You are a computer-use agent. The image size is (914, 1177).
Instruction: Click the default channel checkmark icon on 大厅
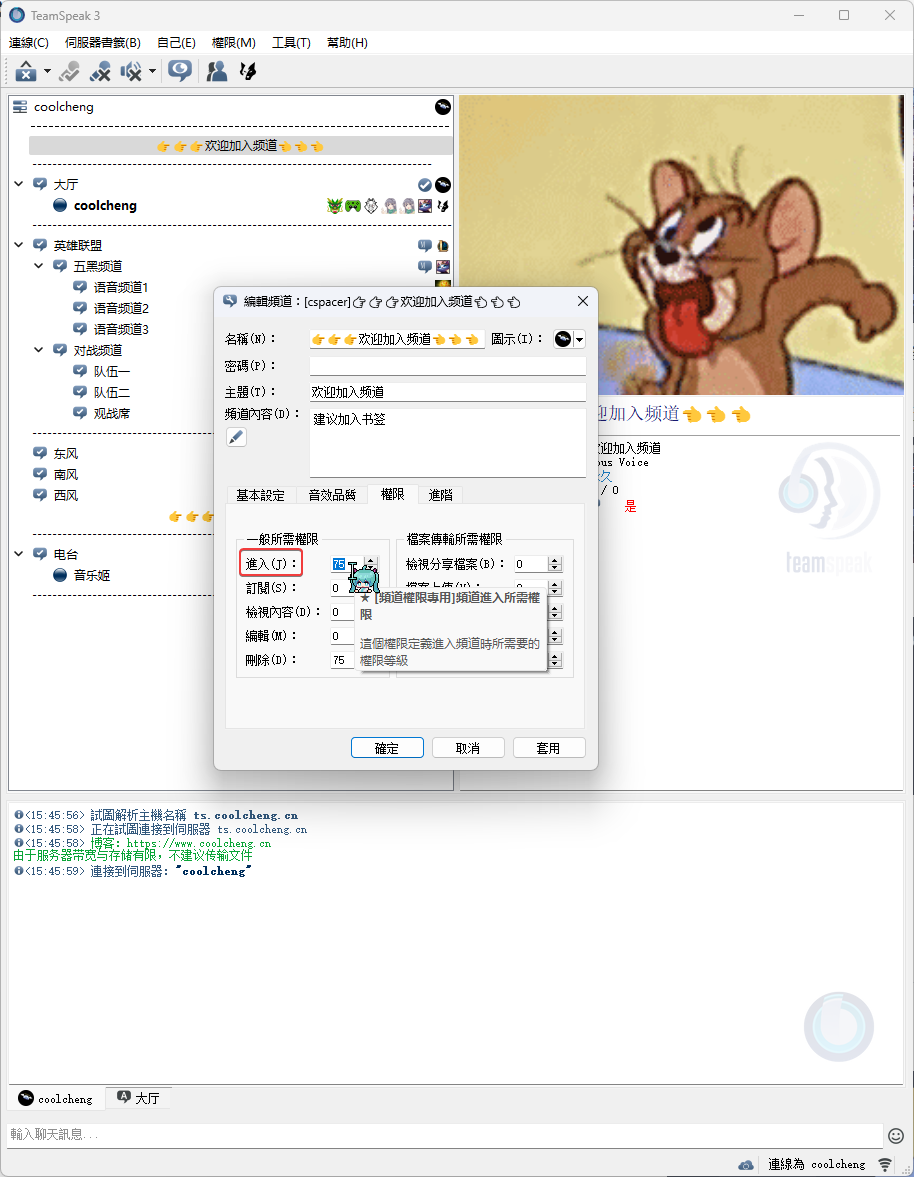point(425,185)
